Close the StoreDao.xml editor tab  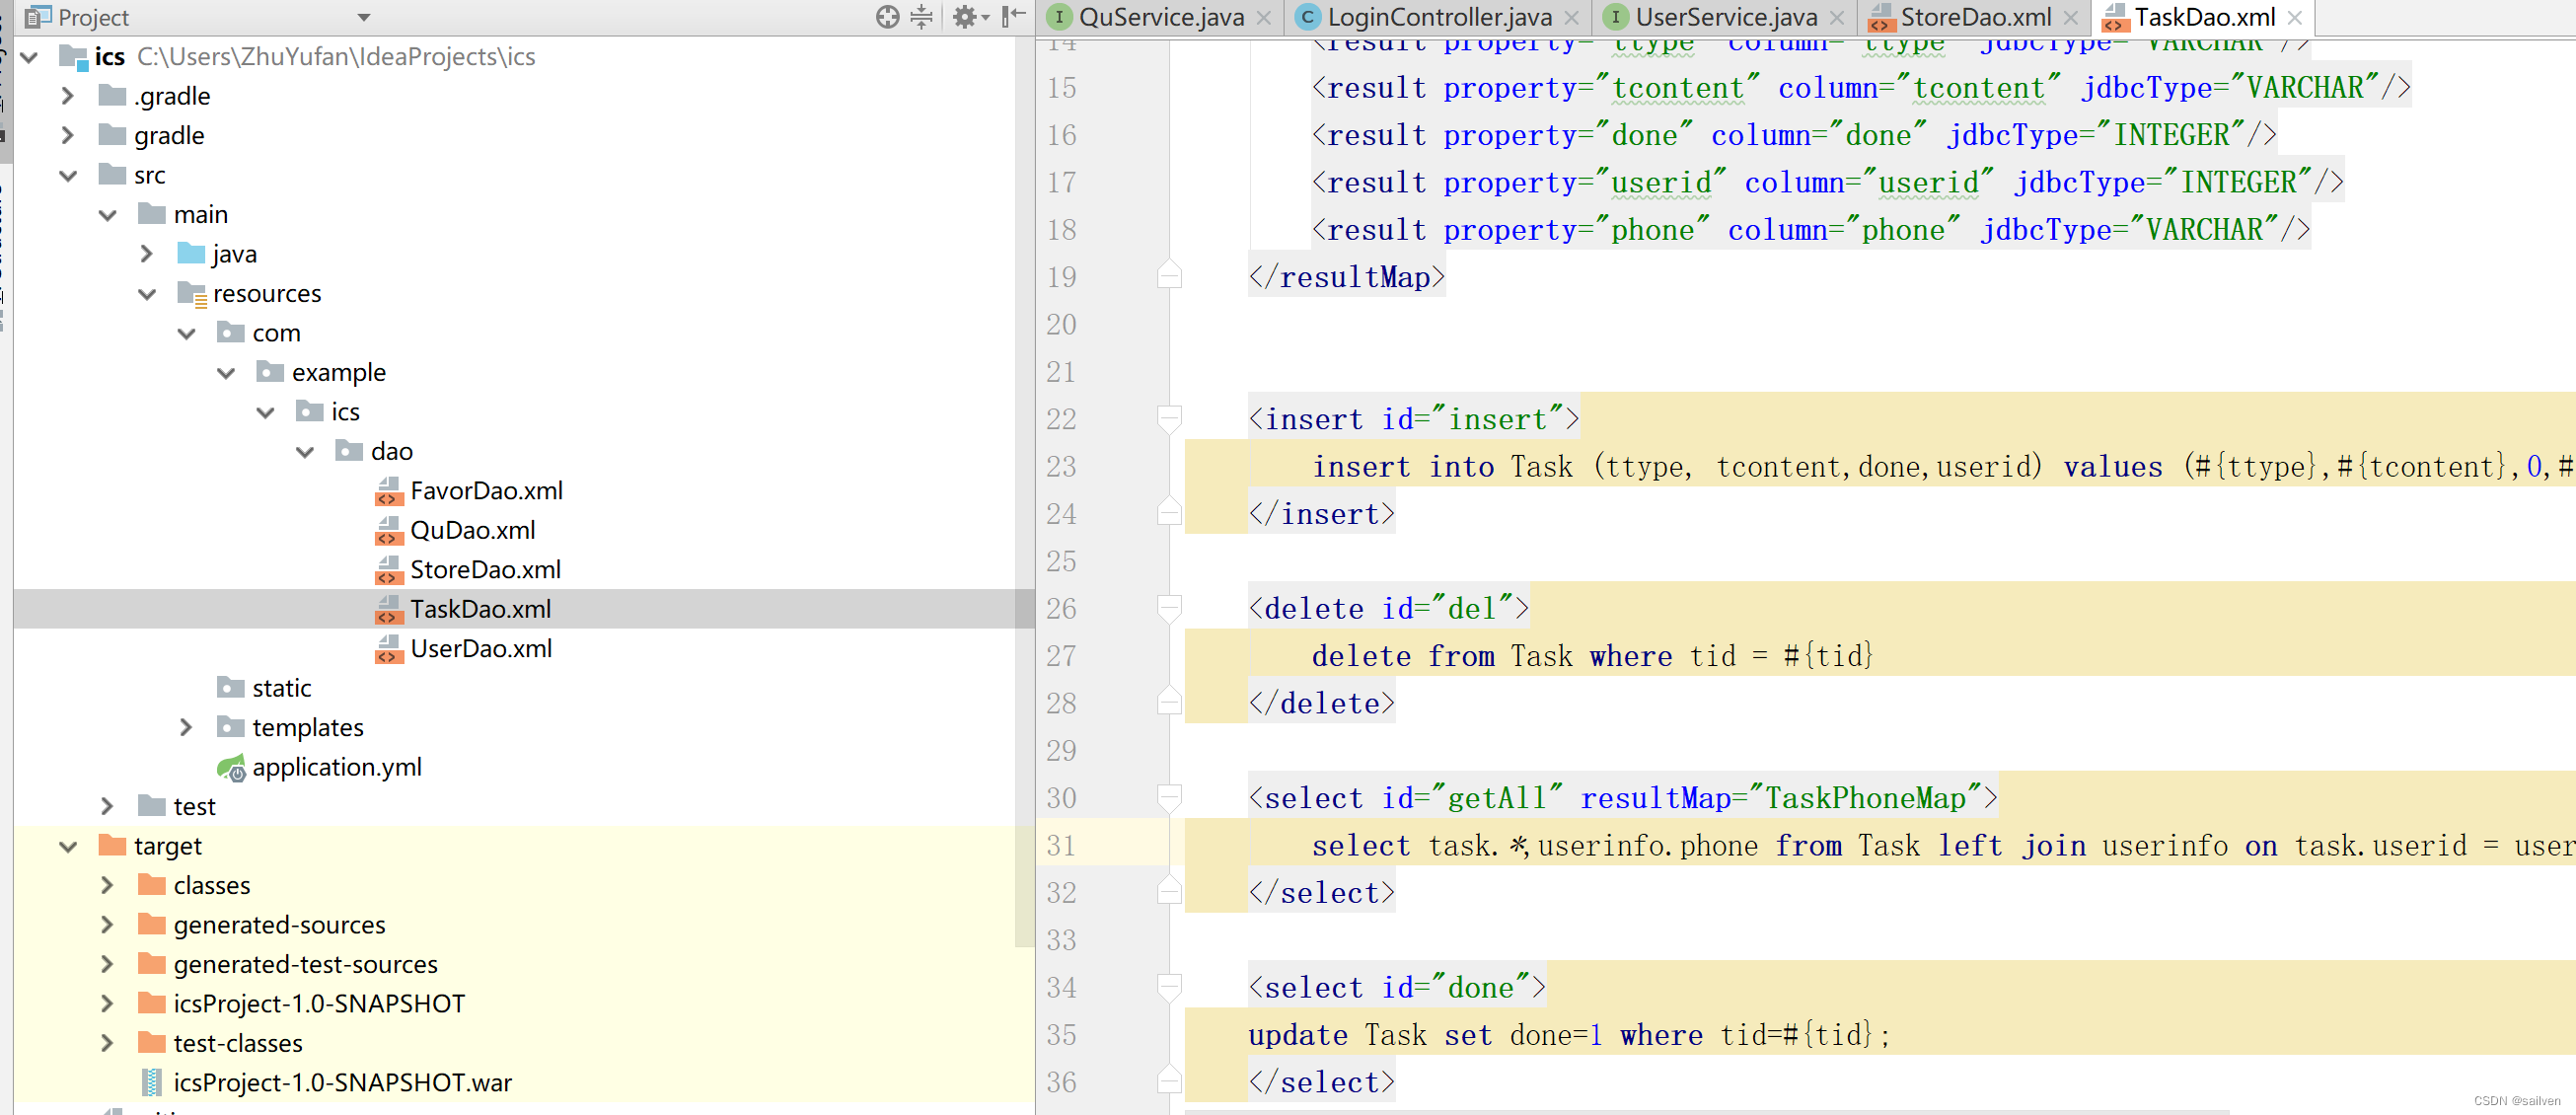click(x=2070, y=18)
